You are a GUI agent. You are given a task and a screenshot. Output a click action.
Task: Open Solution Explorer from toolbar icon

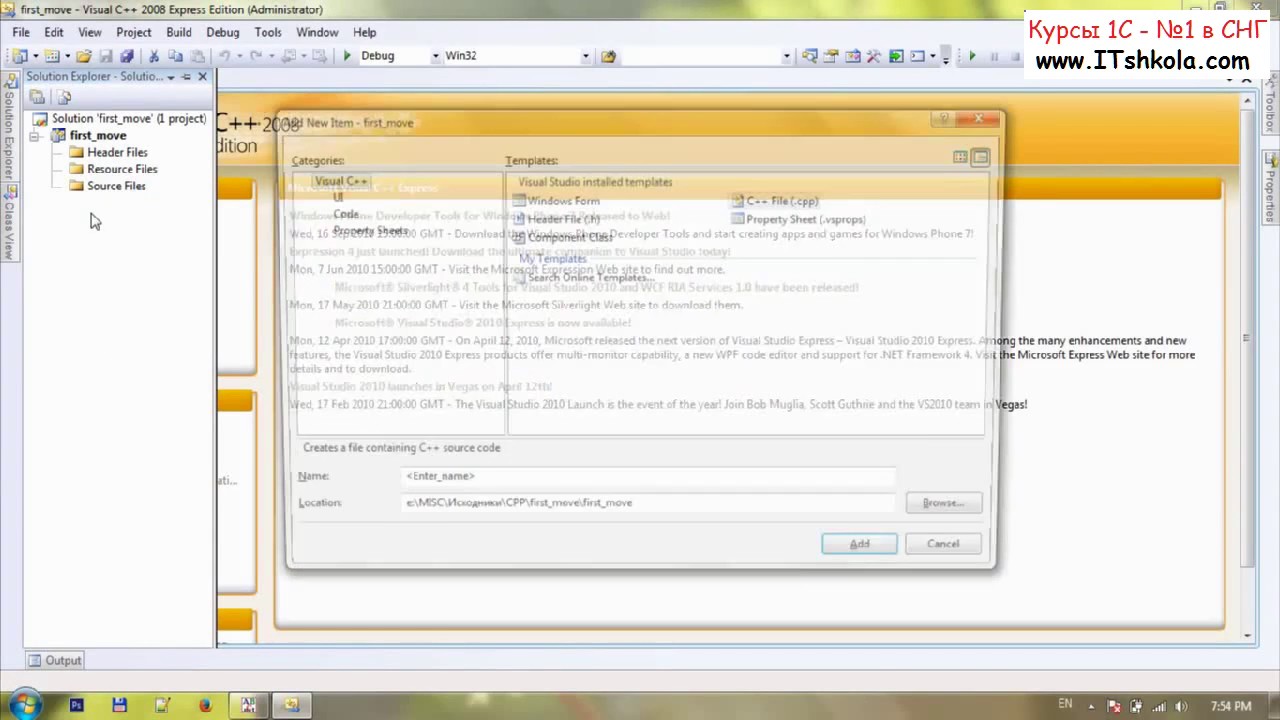click(x=809, y=56)
